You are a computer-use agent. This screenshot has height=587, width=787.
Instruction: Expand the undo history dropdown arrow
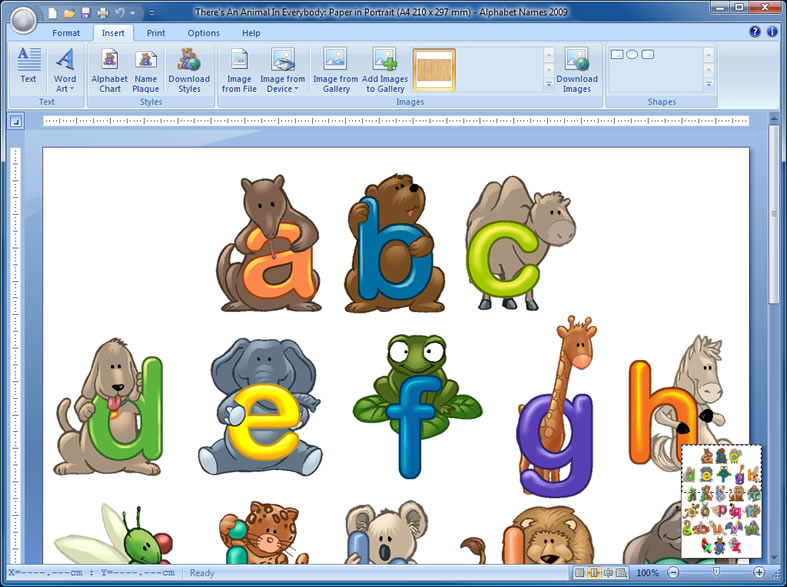[133, 13]
